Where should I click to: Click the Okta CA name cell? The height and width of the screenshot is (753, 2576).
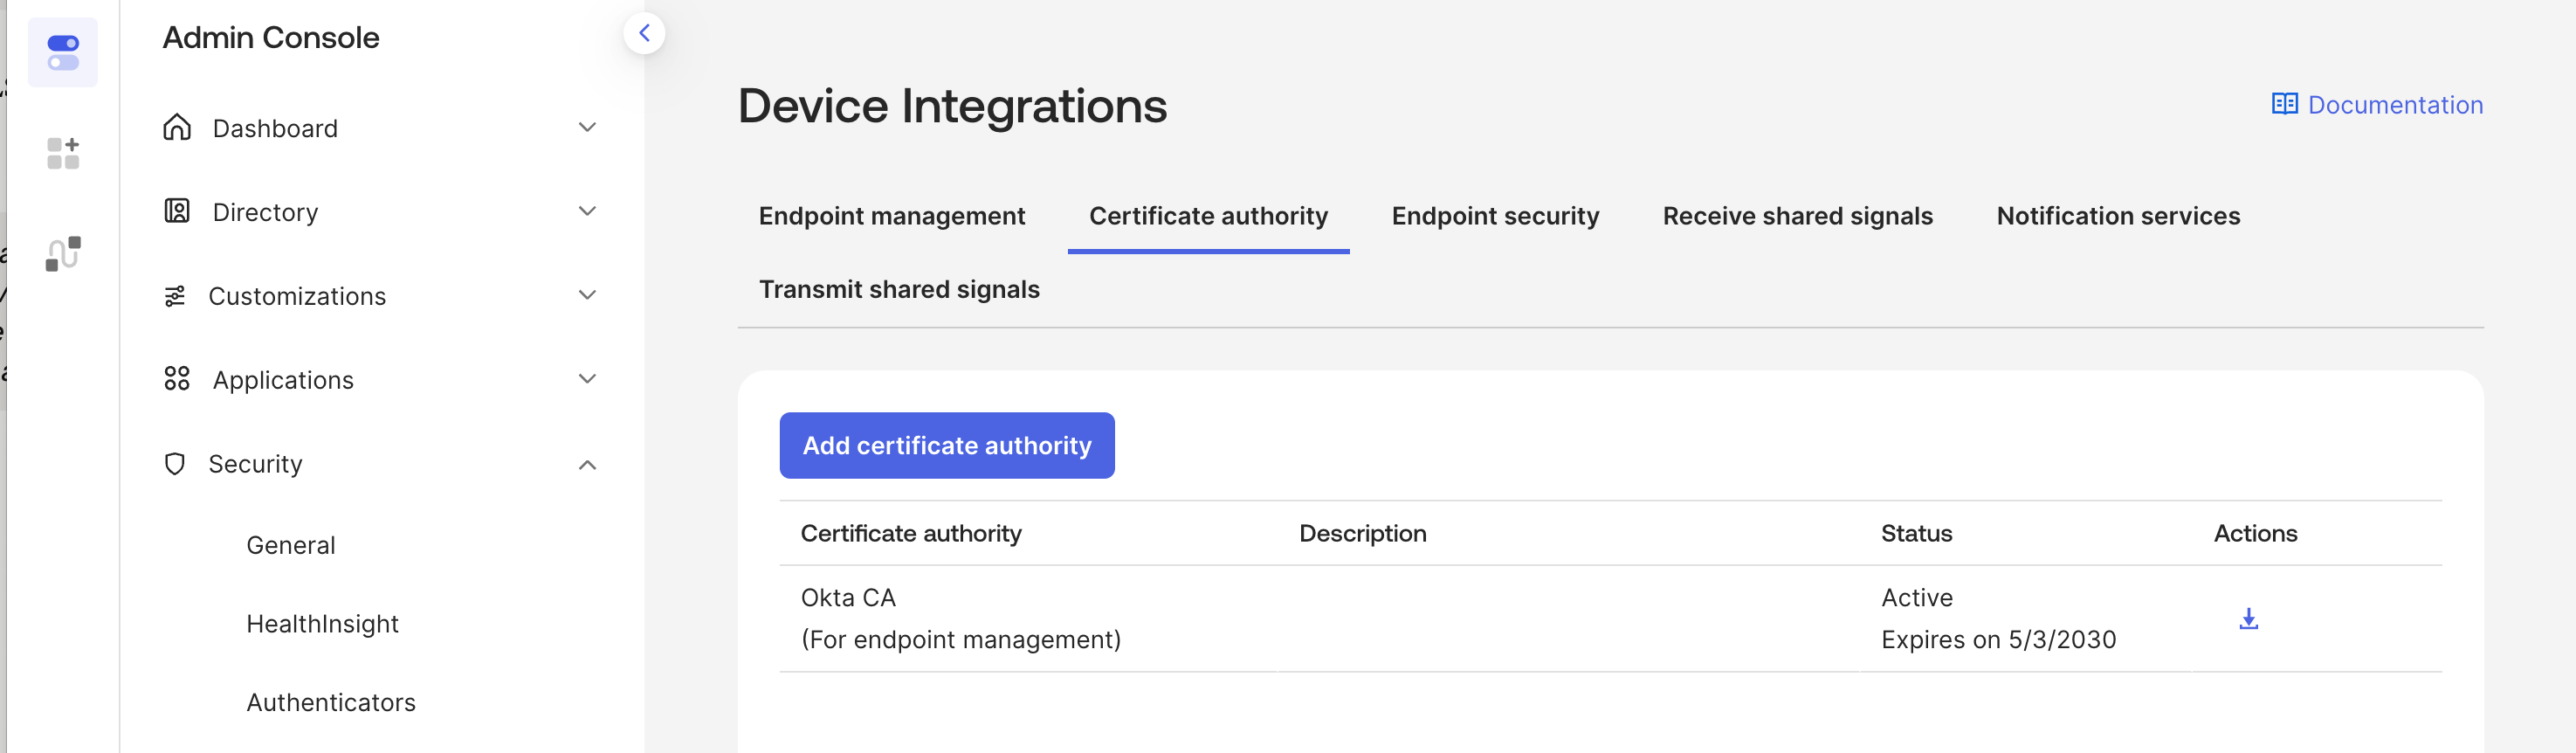(x=848, y=597)
